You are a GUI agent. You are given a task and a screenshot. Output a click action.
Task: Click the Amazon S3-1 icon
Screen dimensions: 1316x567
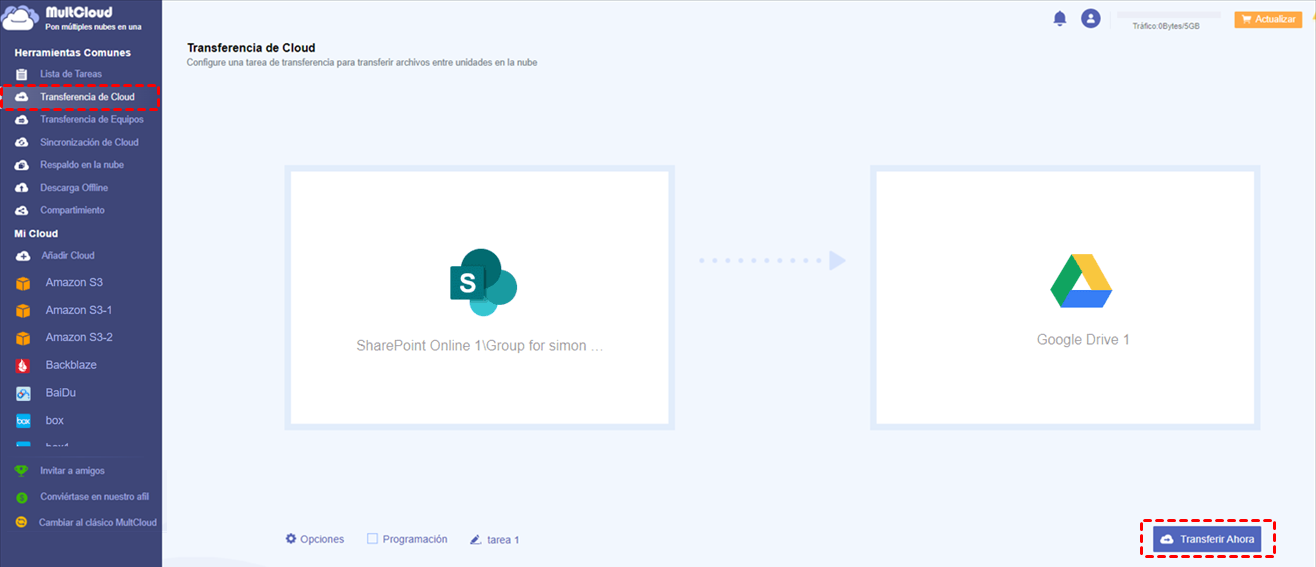pos(23,310)
